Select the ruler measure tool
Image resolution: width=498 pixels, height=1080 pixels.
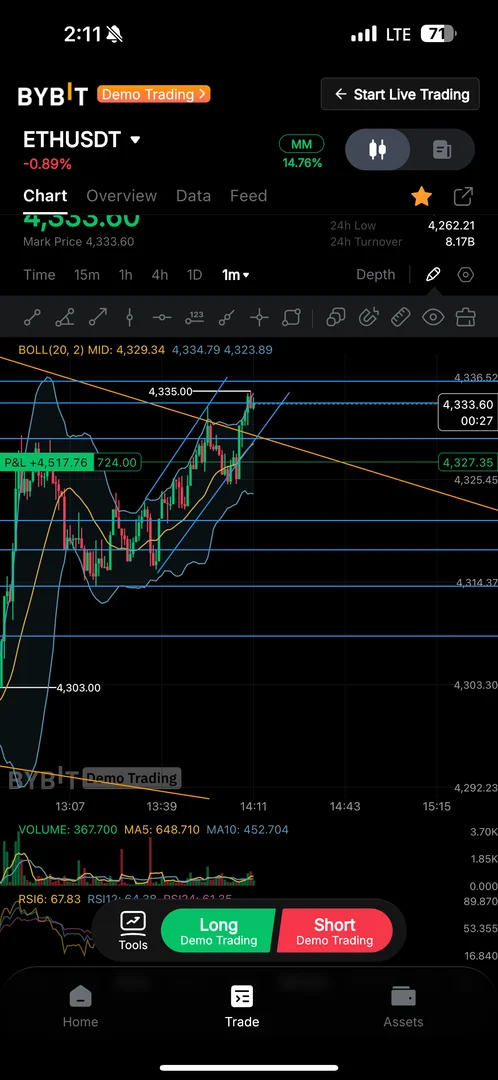pos(401,318)
